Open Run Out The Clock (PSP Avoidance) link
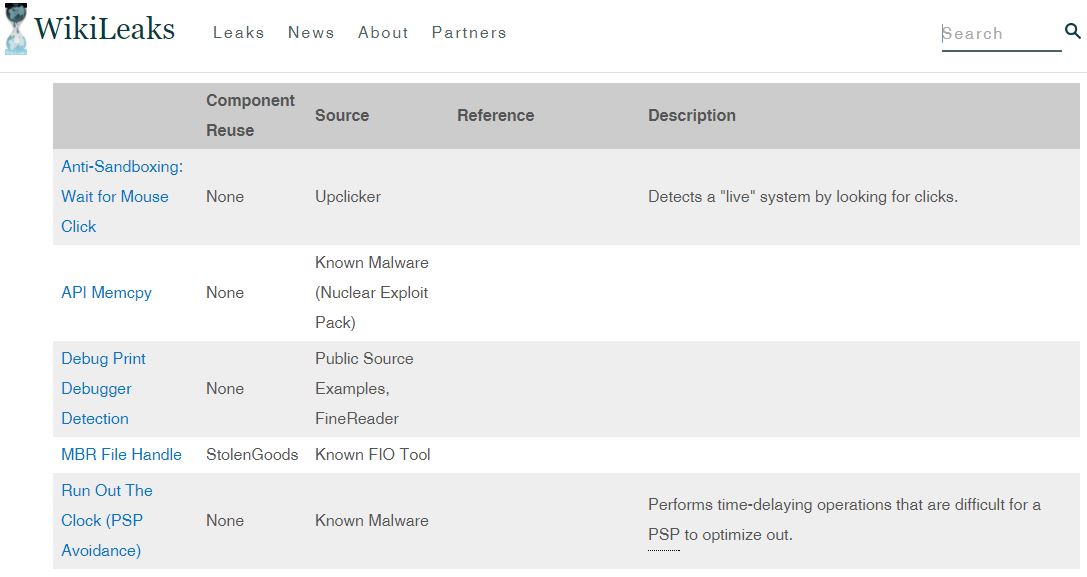 (x=106, y=520)
